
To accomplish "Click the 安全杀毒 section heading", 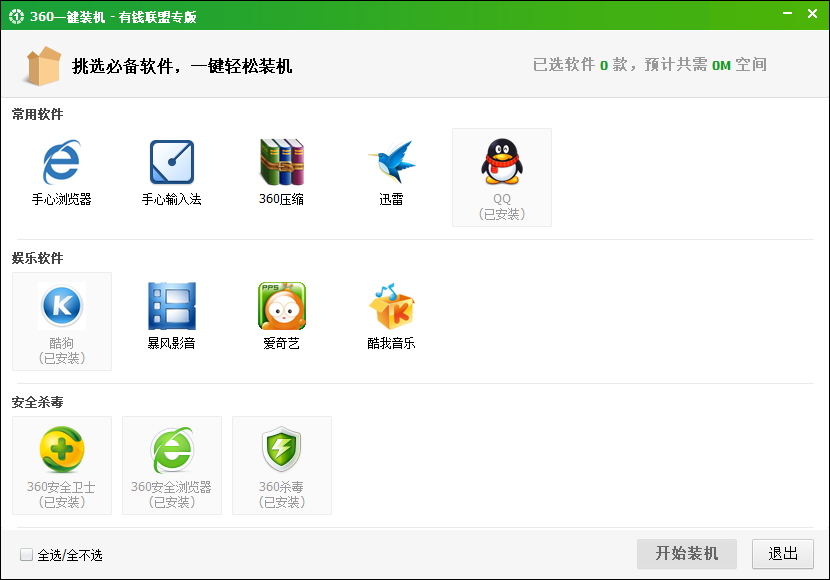I will coord(38,402).
